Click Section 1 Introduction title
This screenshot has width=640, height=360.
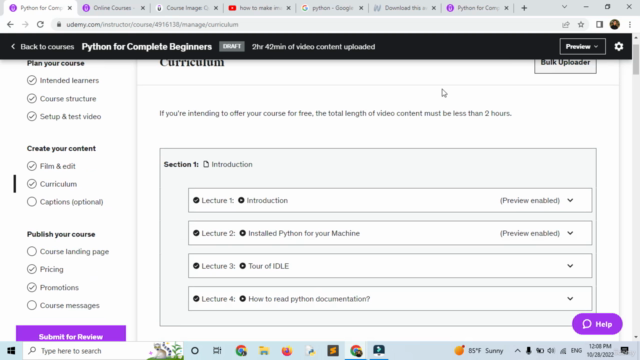(x=232, y=164)
